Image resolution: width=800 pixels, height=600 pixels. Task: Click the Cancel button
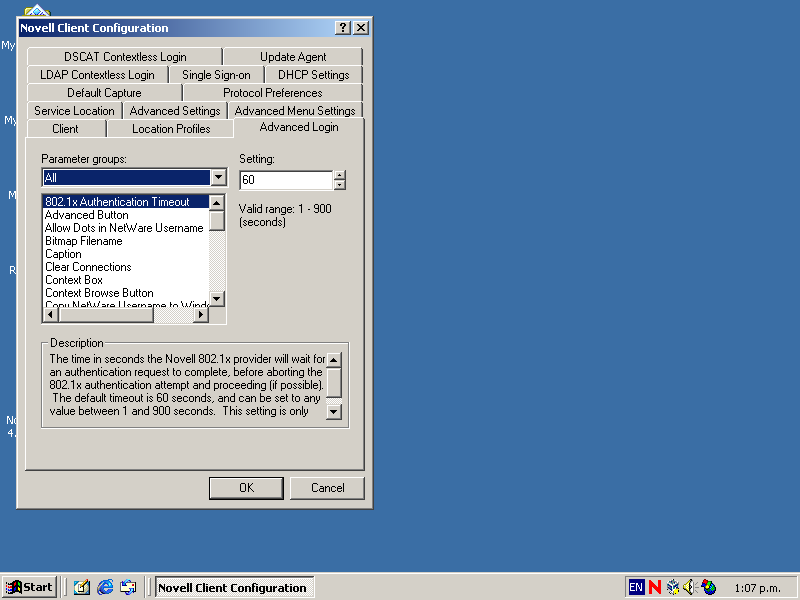[x=328, y=488]
